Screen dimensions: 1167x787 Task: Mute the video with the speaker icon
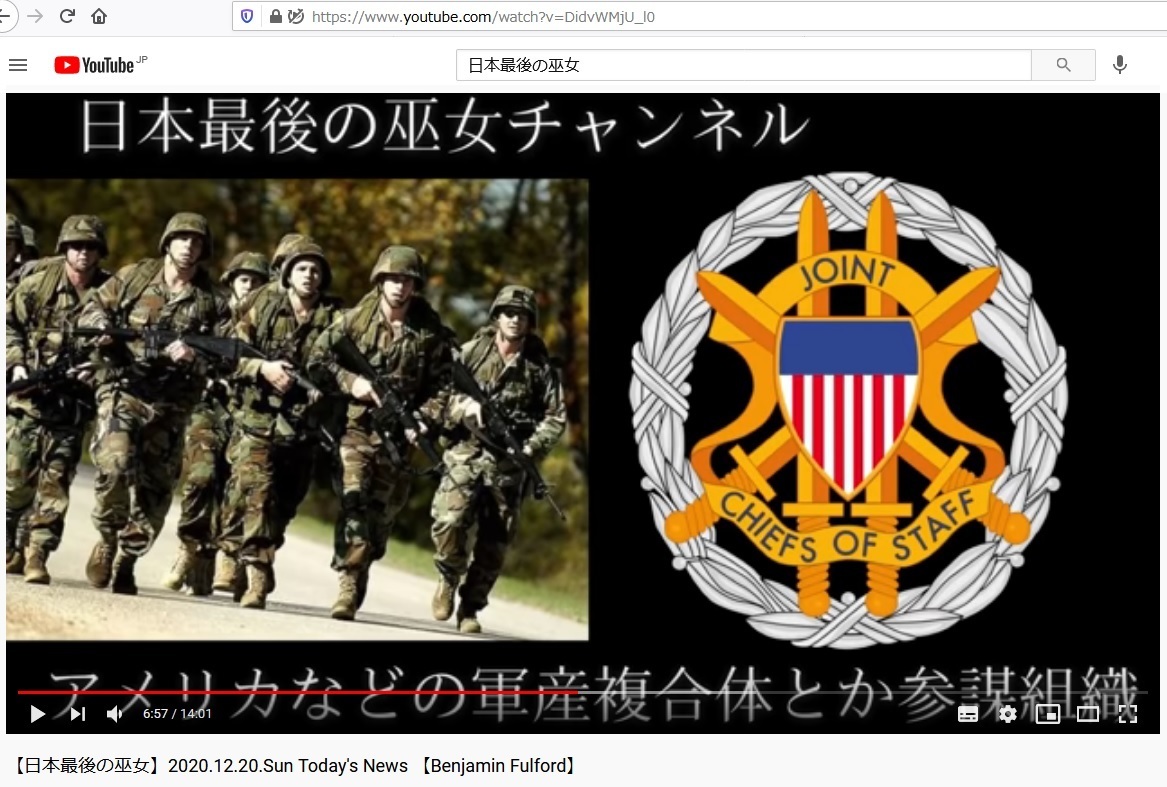point(115,714)
